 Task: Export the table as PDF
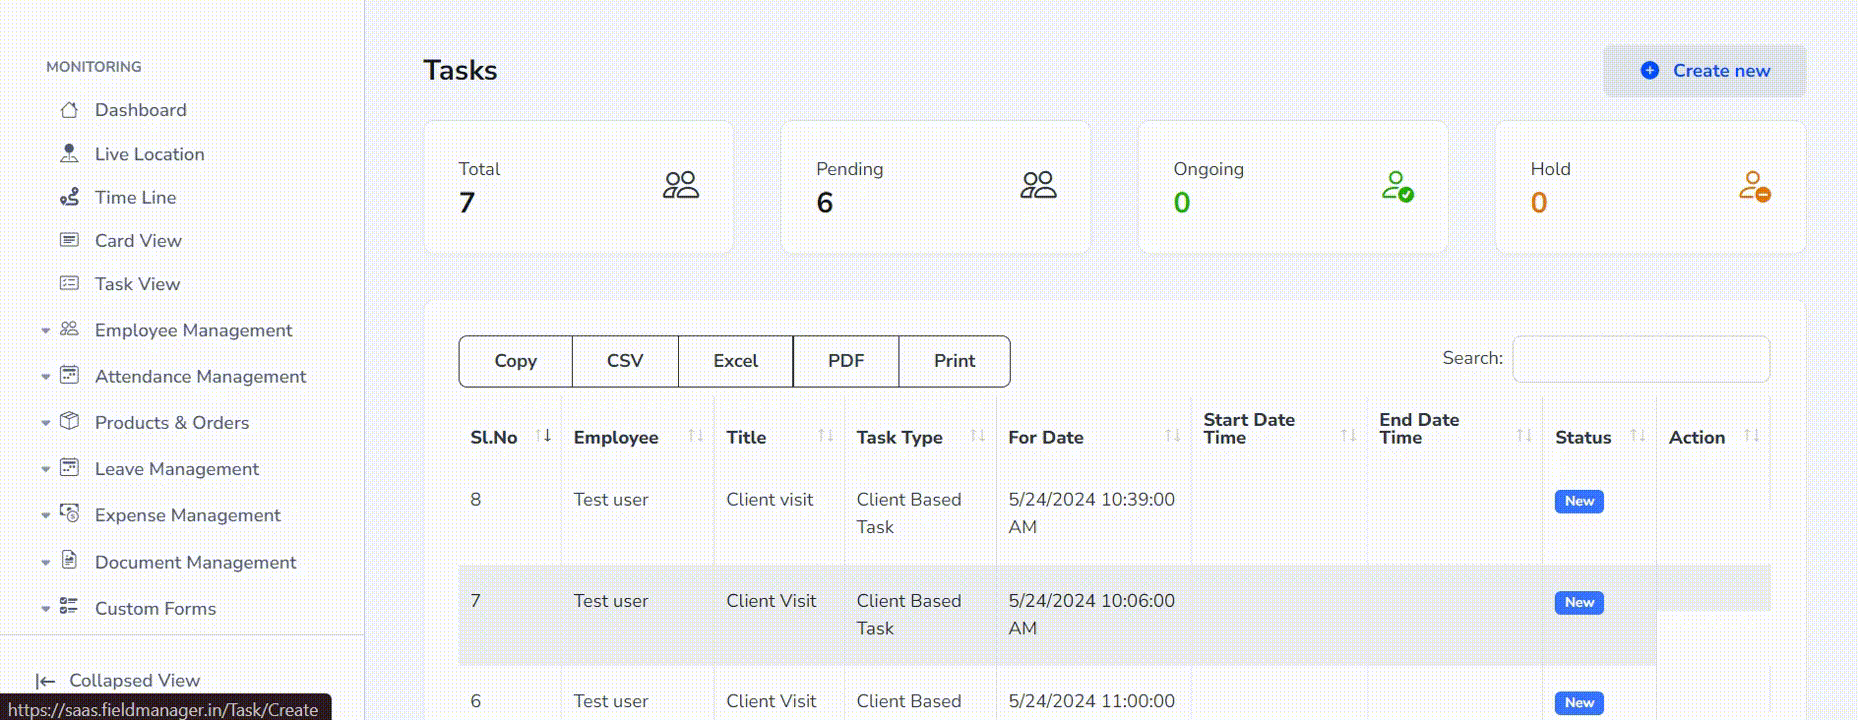(846, 361)
